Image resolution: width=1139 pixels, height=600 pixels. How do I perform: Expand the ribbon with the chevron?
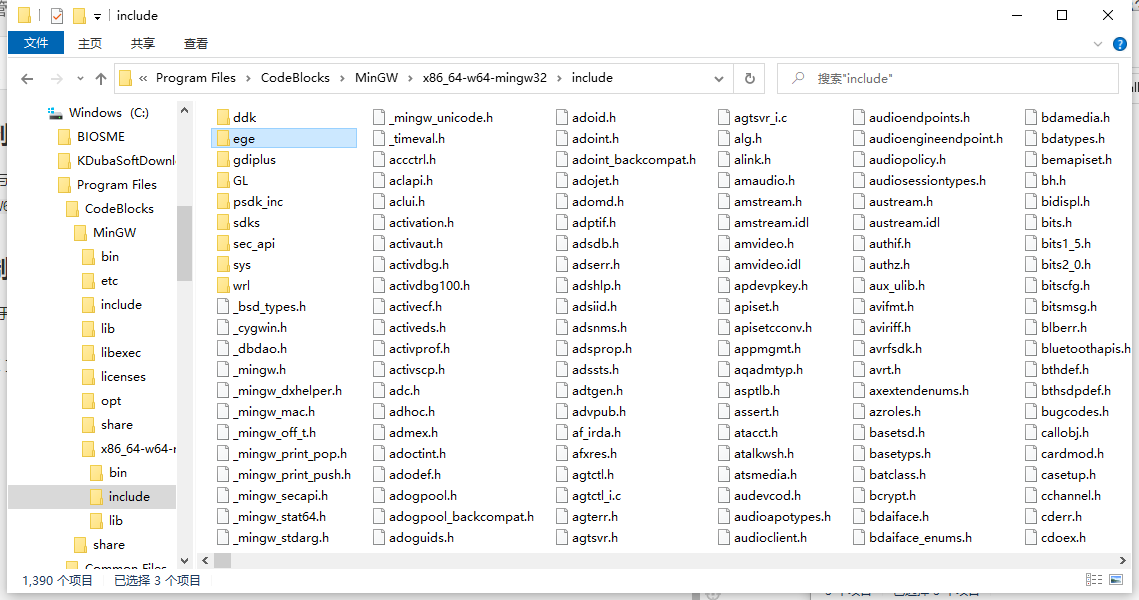pos(1098,44)
